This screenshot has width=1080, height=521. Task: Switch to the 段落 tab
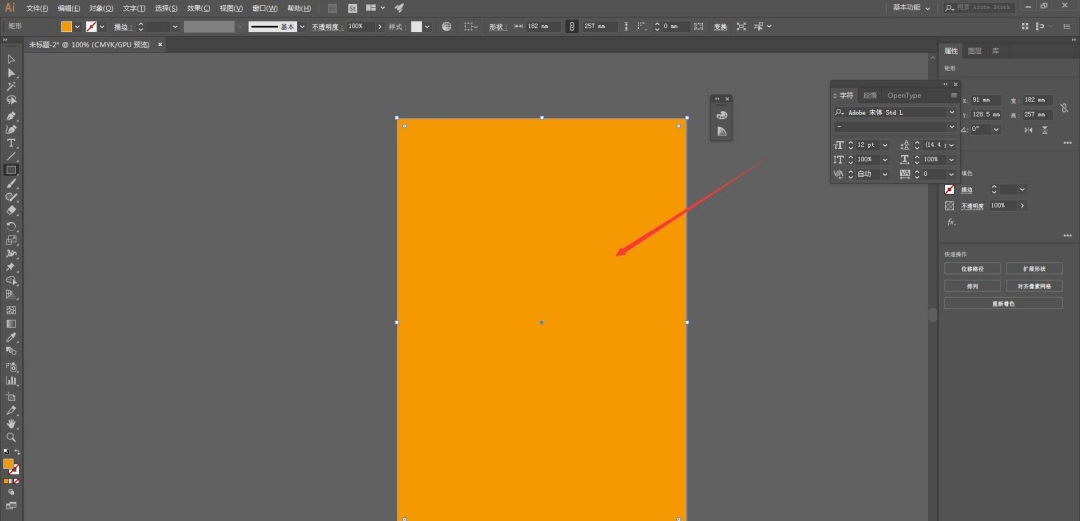(x=871, y=95)
